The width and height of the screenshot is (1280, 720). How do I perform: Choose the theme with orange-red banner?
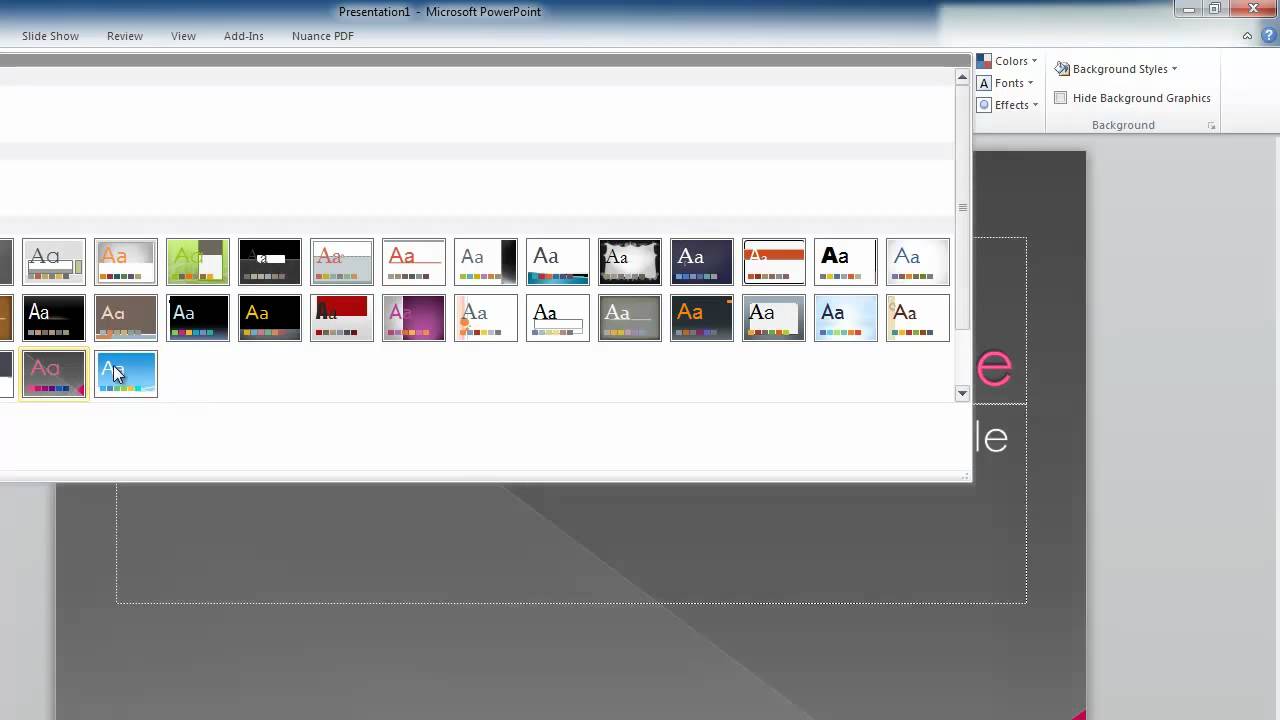(774, 262)
